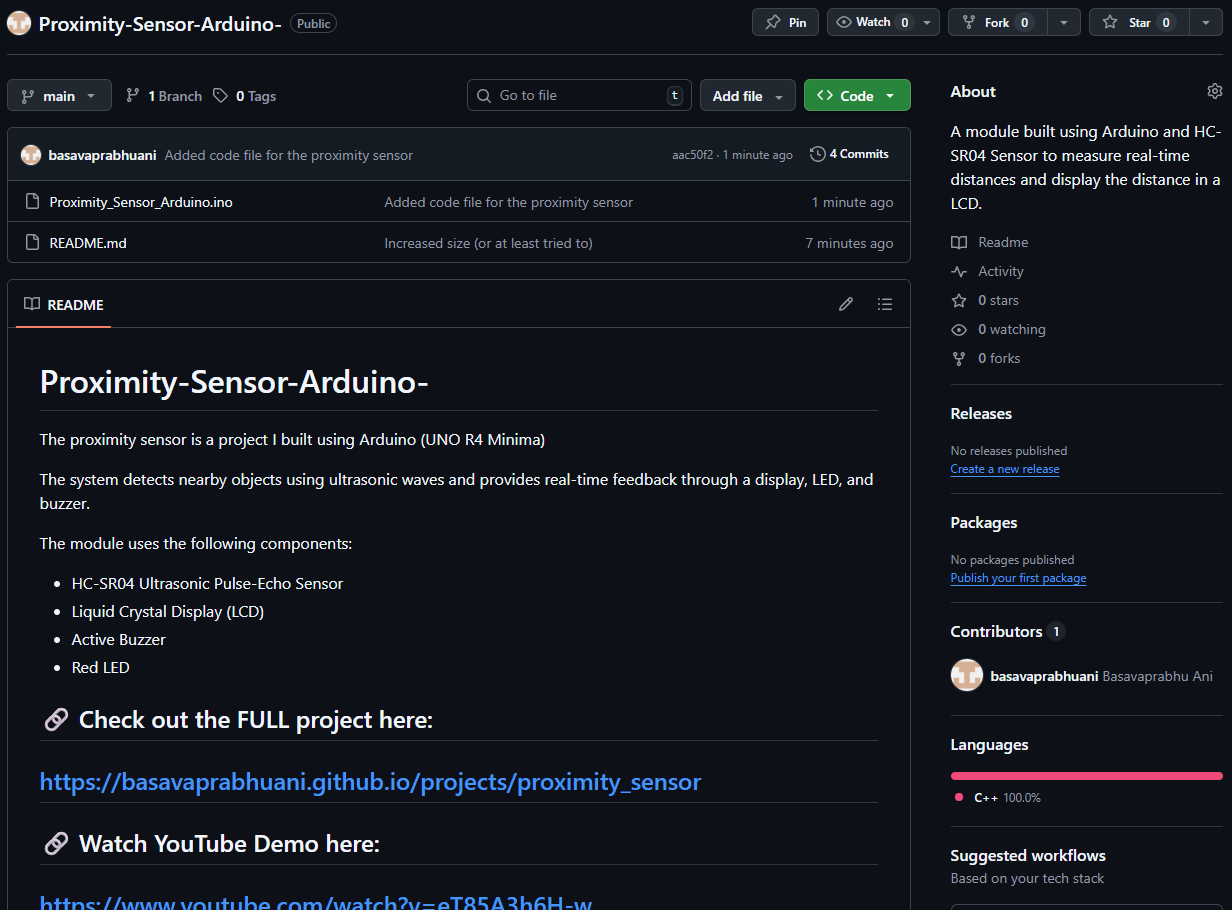Viewport: 1232px width, 910px height.
Task: Click Create a new release link
Action: pyautogui.click(x=1004, y=469)
